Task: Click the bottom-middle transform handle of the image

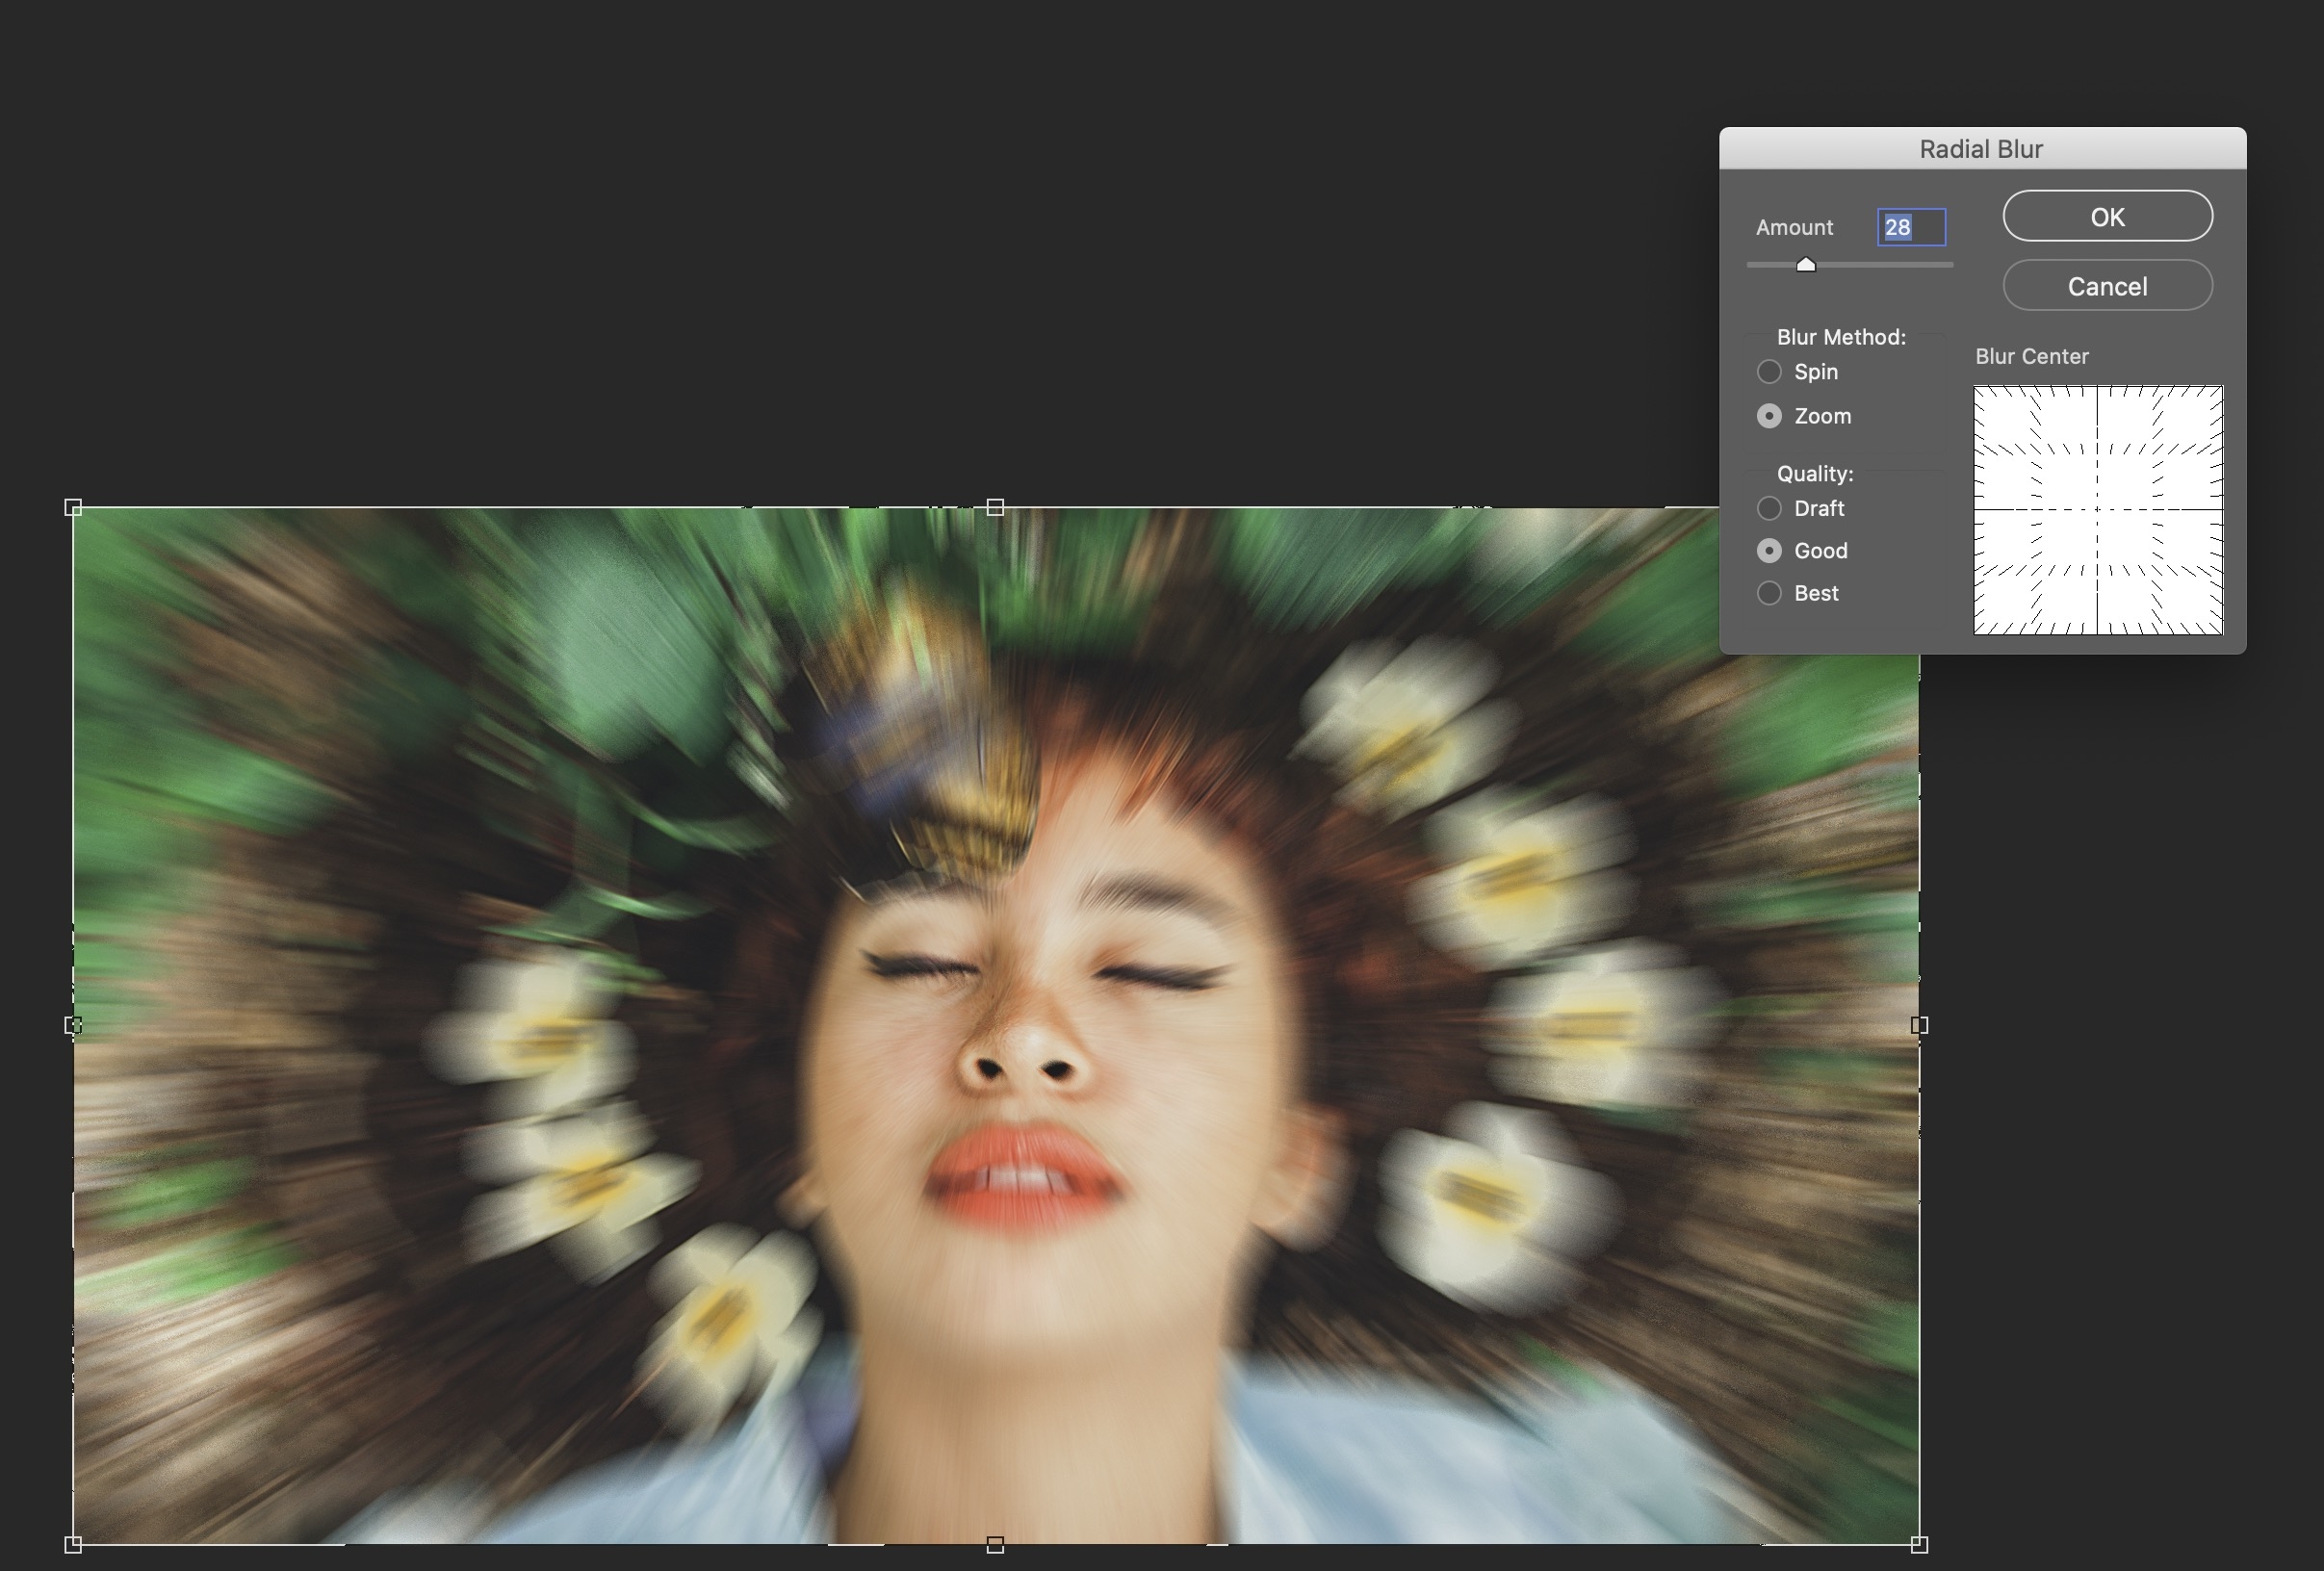Action: click(995, 1545)
